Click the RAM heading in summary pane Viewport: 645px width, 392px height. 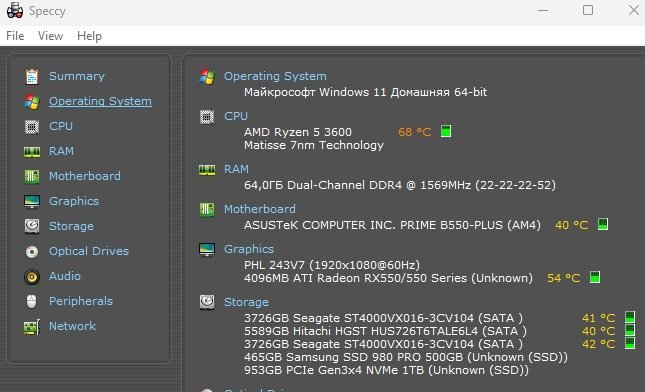(x=236, y=169)
